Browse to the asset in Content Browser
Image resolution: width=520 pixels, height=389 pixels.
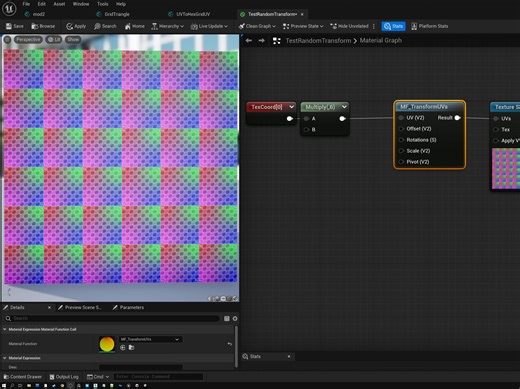pos(43,26)
